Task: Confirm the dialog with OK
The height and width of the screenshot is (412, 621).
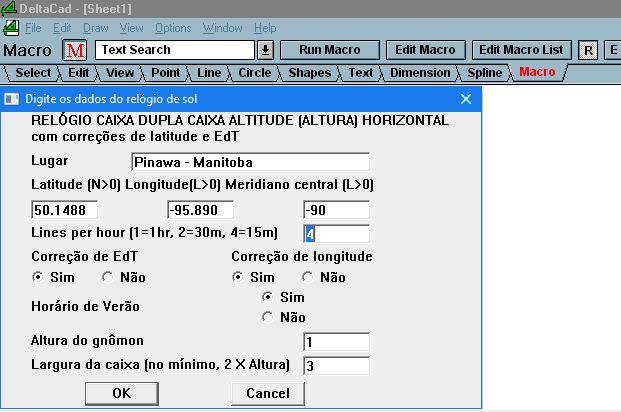Action: [121, 393]
